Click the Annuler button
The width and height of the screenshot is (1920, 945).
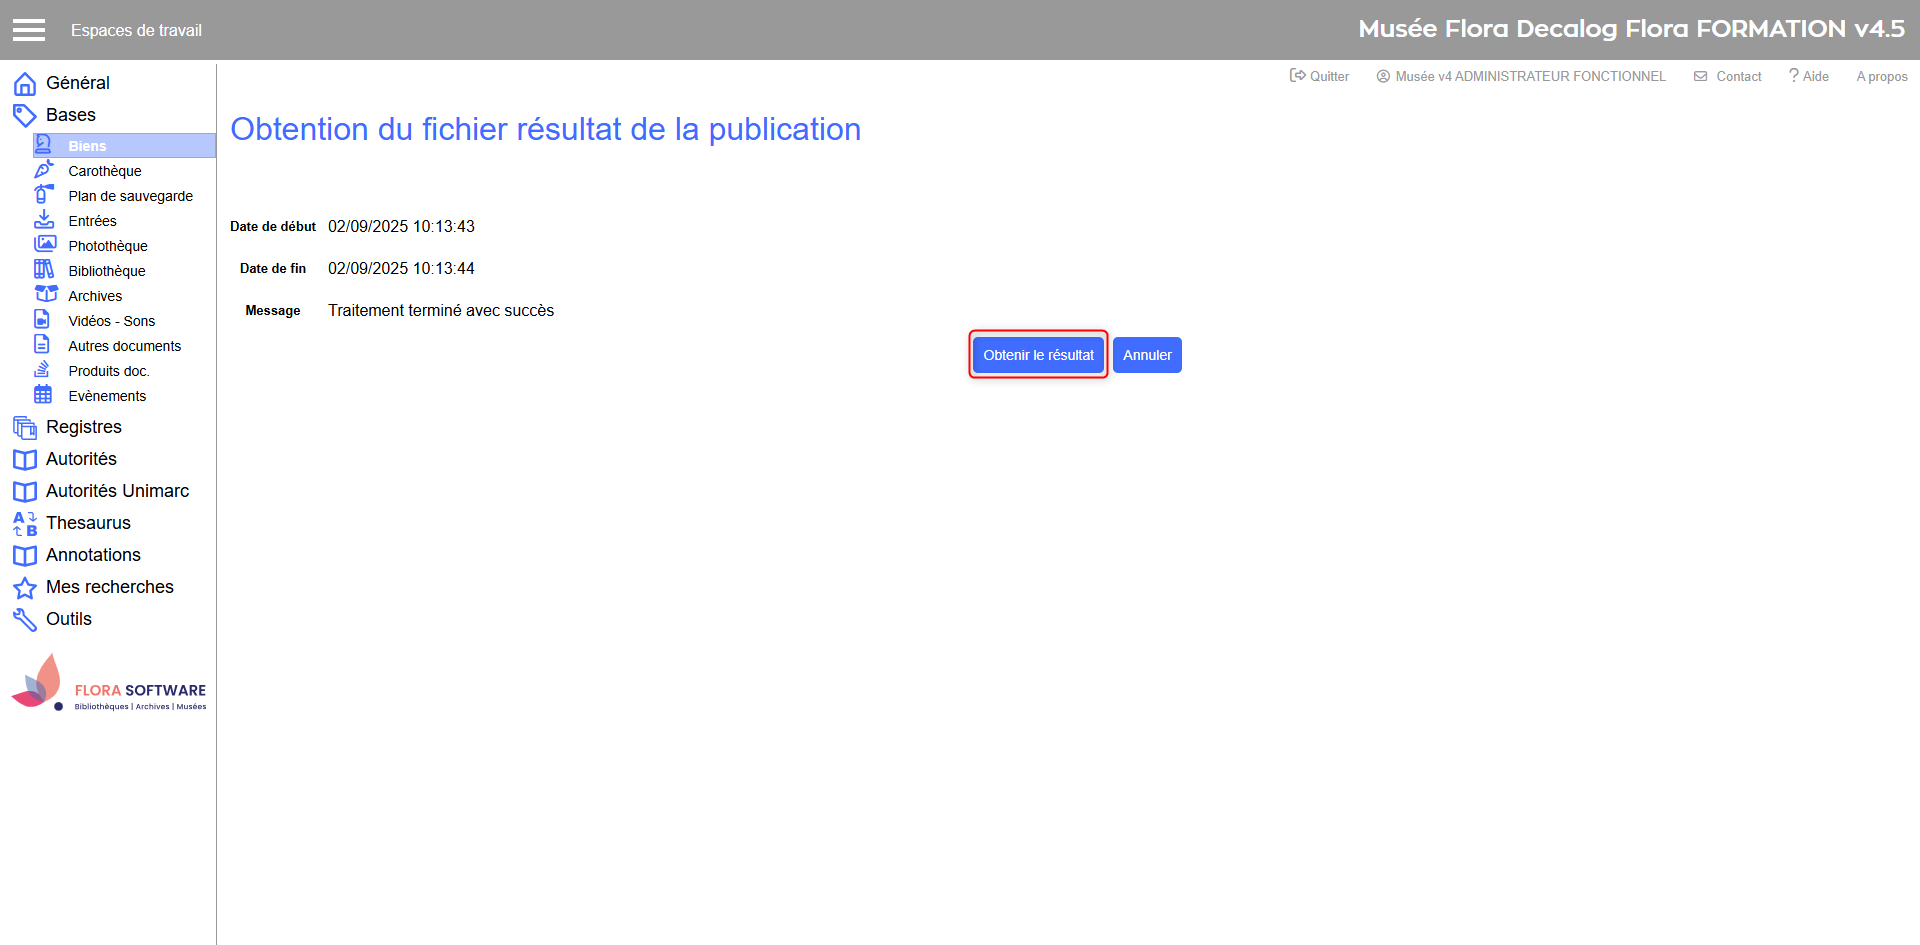(x=1147, y=355)
